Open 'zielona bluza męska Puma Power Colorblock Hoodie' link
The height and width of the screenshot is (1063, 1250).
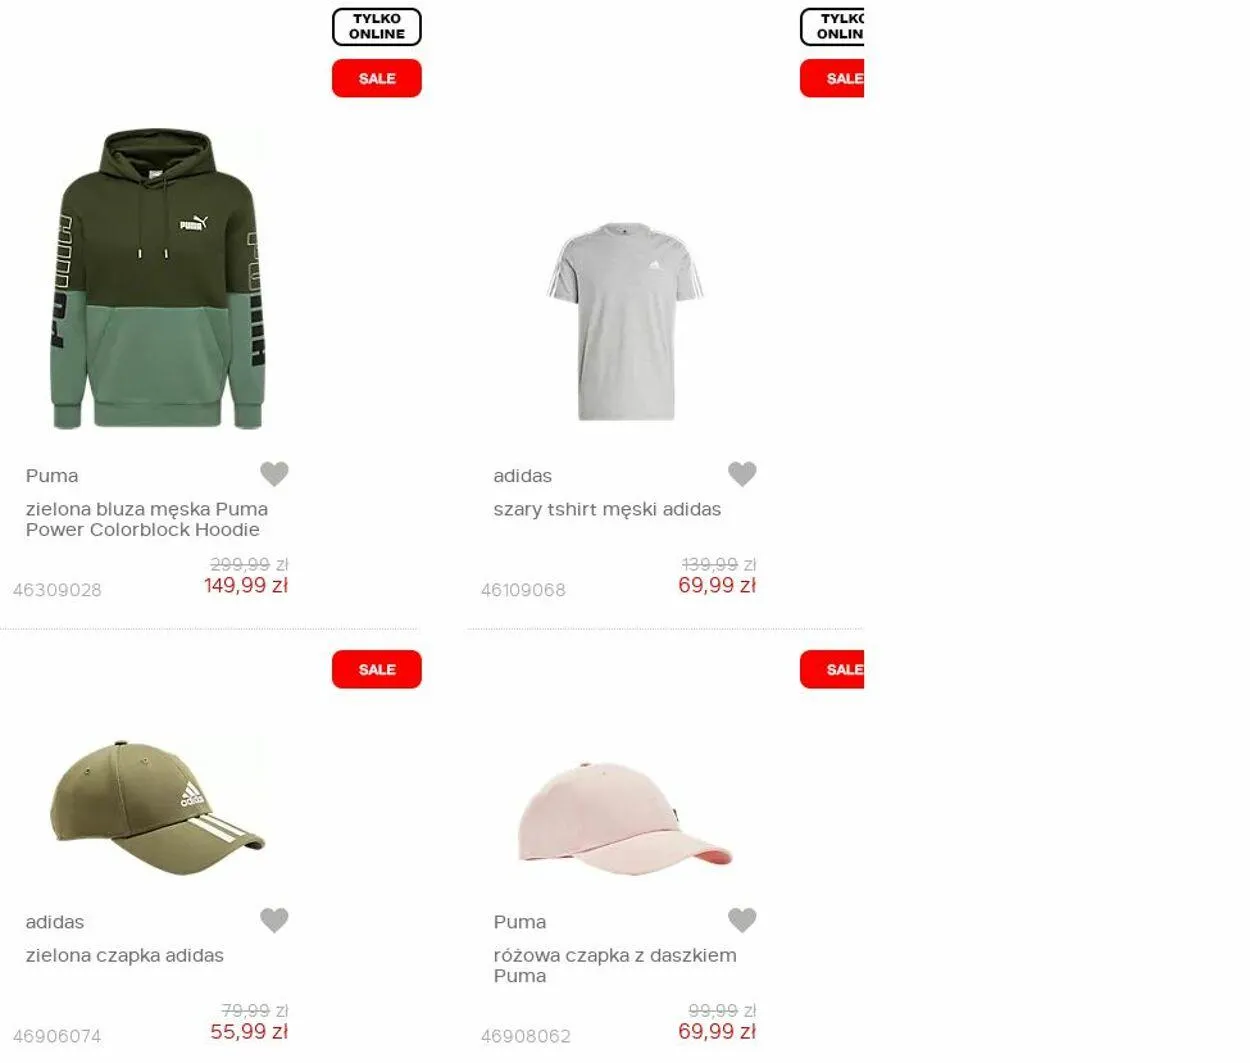pyautogui.click(x=147, y=519)
